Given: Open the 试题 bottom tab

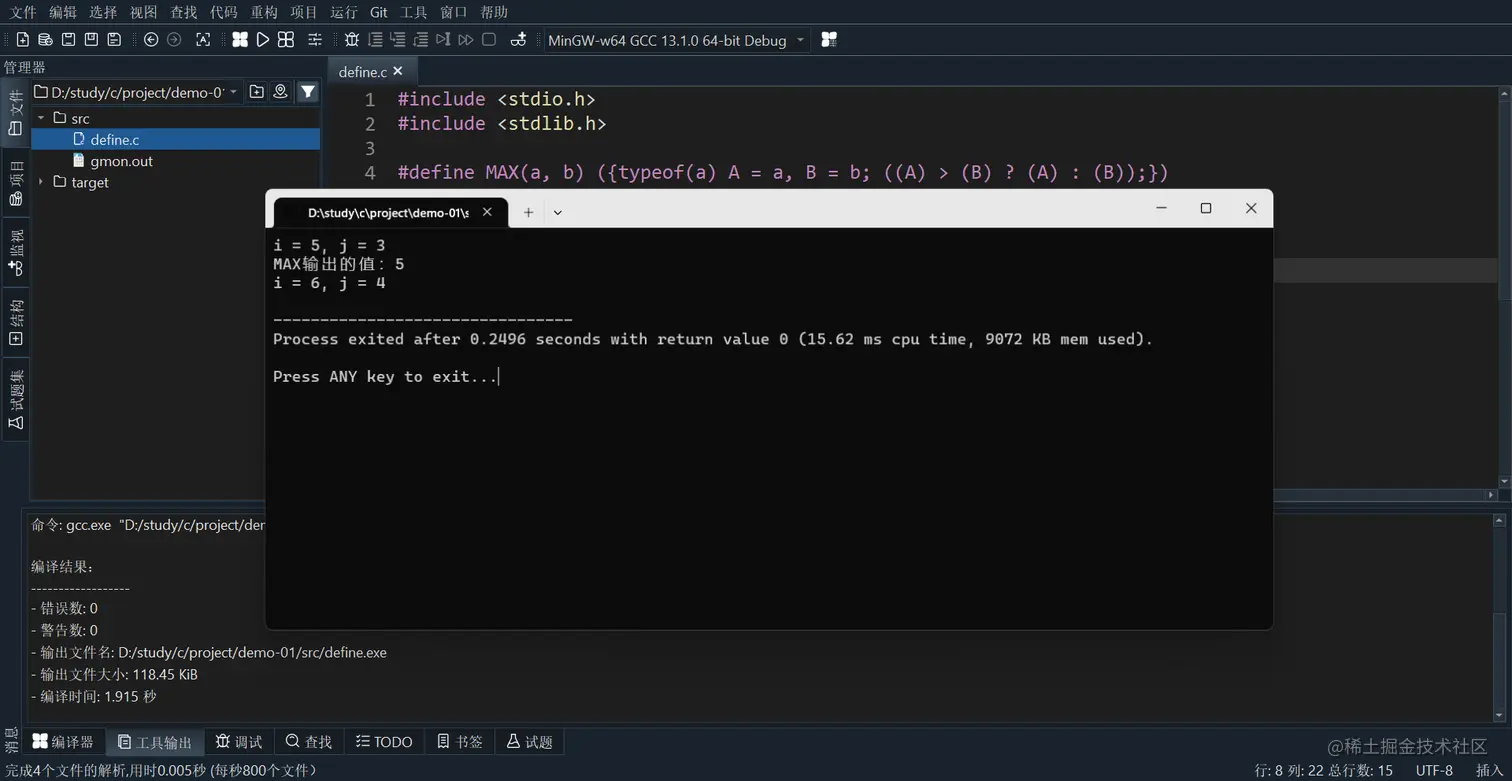Looking at the screenshot, I should [x=530, y=741].
